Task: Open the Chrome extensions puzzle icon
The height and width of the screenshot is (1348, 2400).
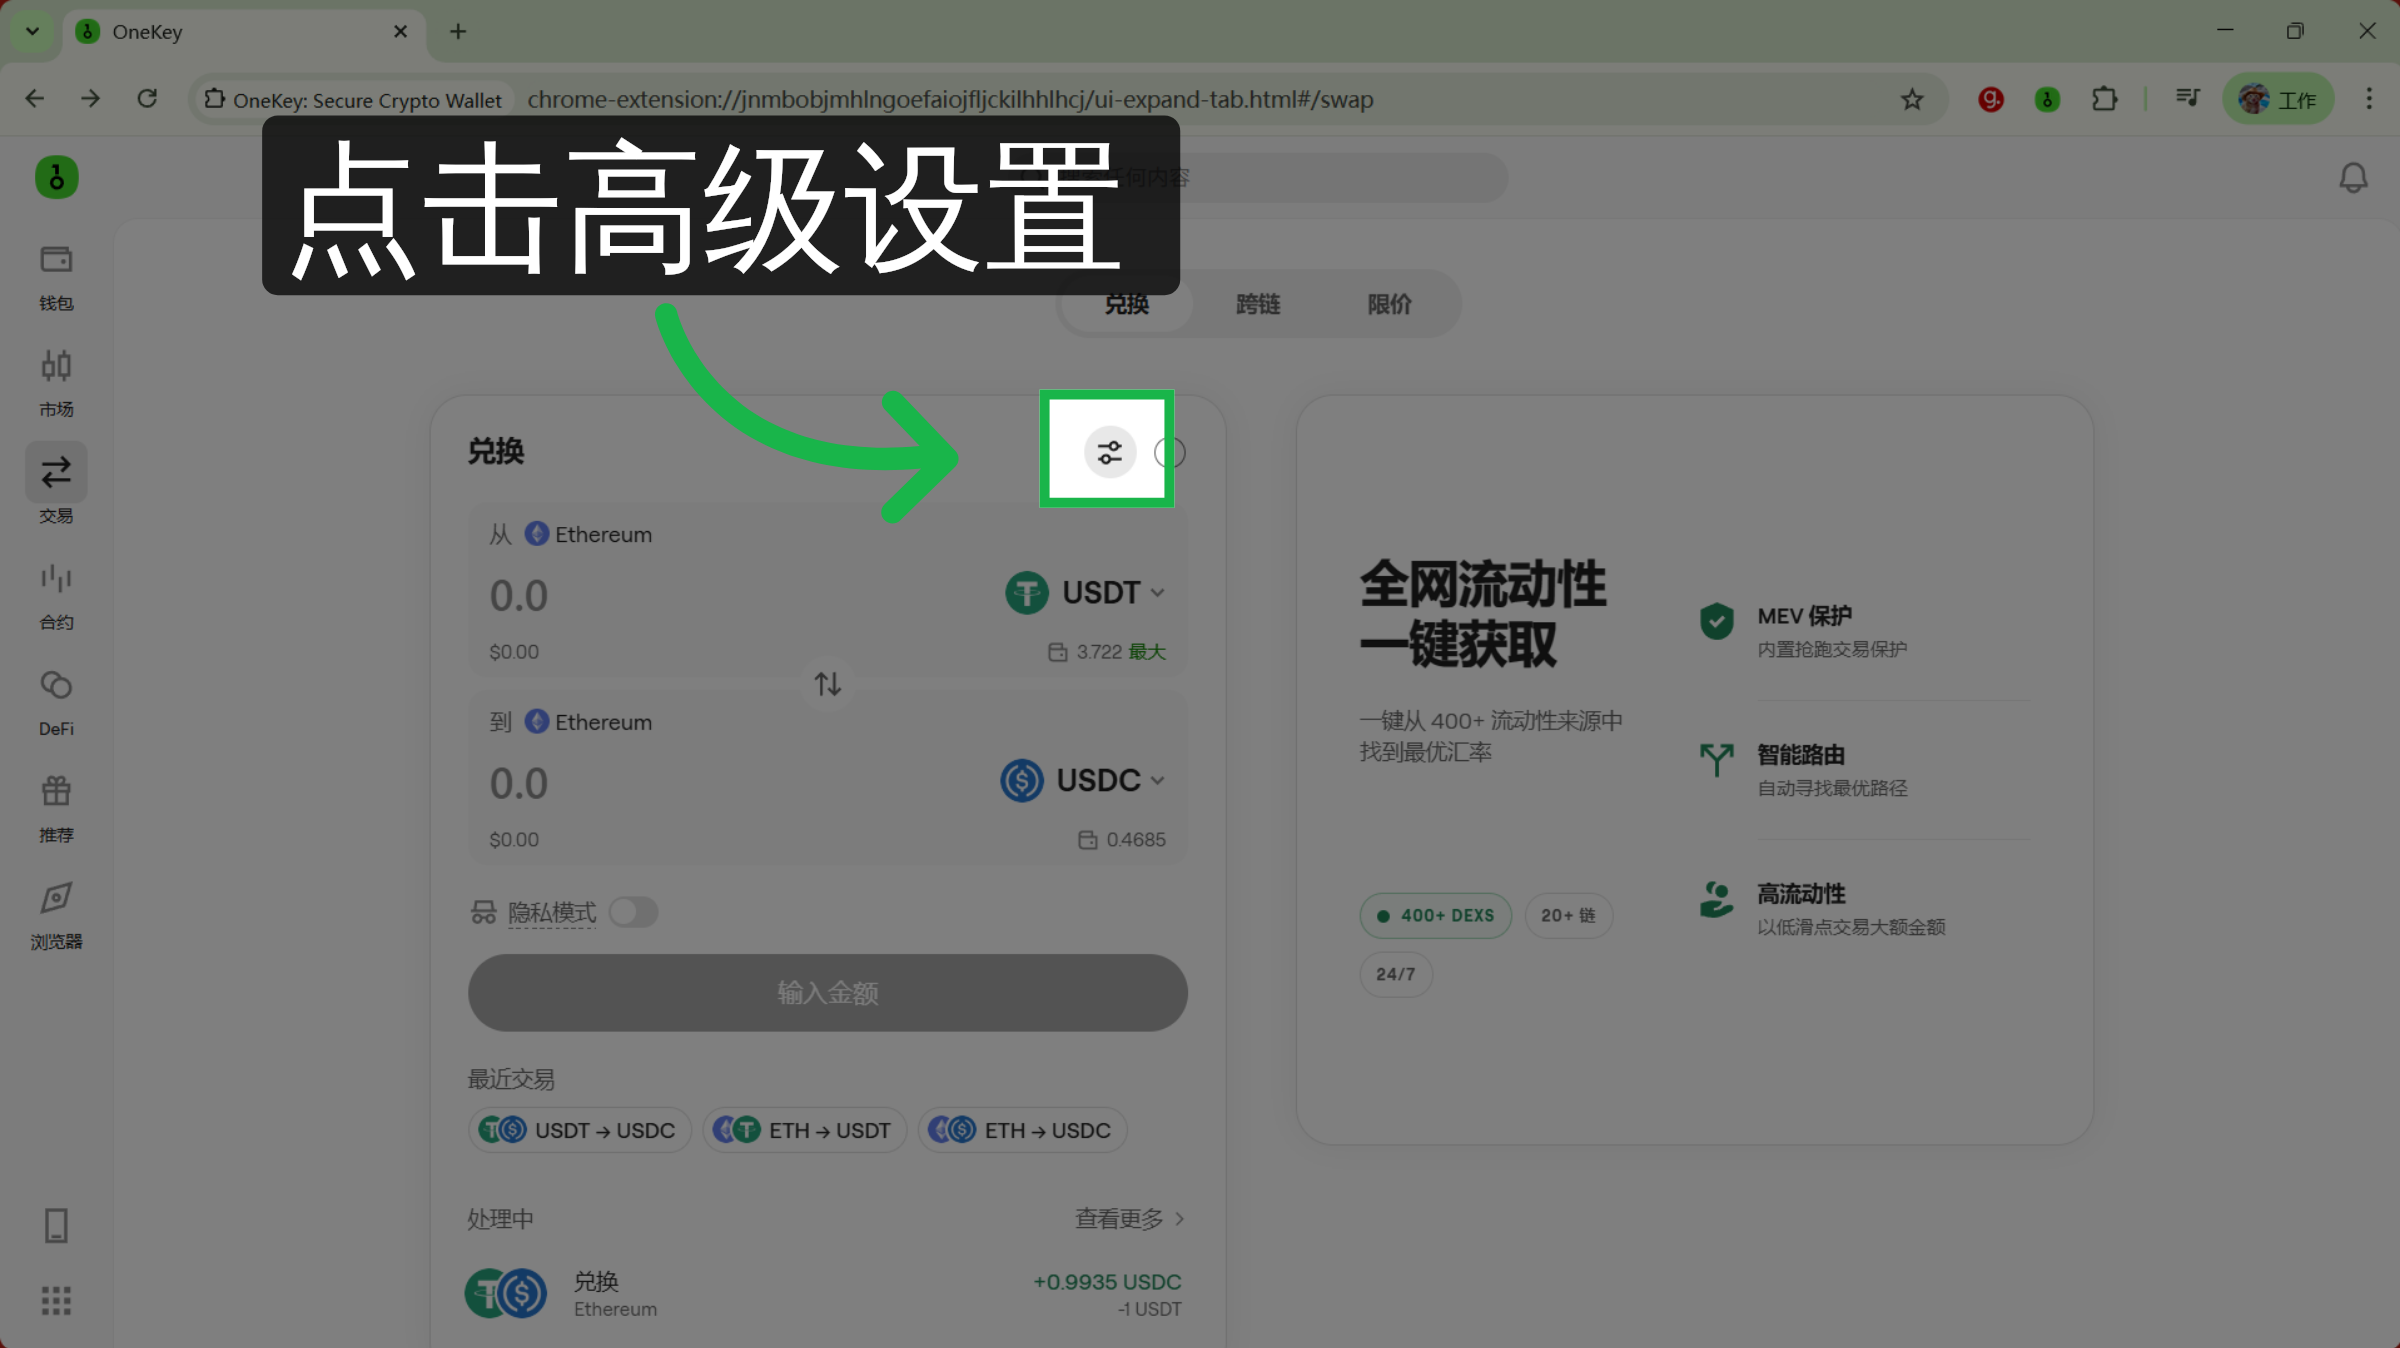Action: tap(2104, 99)
